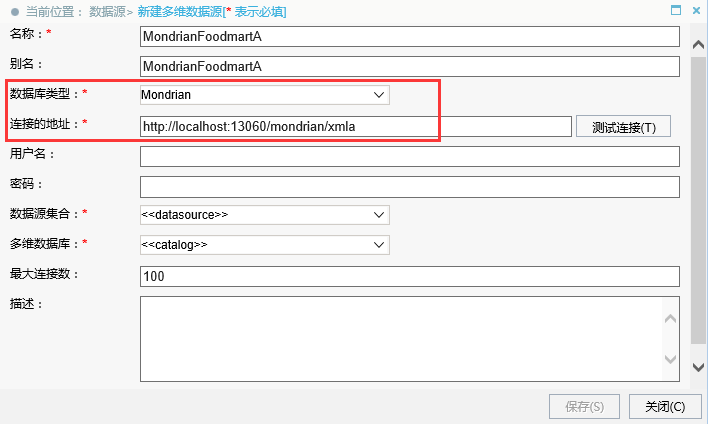Image resolution: width=708 pixels, height=424 pixels.
Task: Open the 数据源集合 datasource dropdown
Action: [x=265, y=215]
